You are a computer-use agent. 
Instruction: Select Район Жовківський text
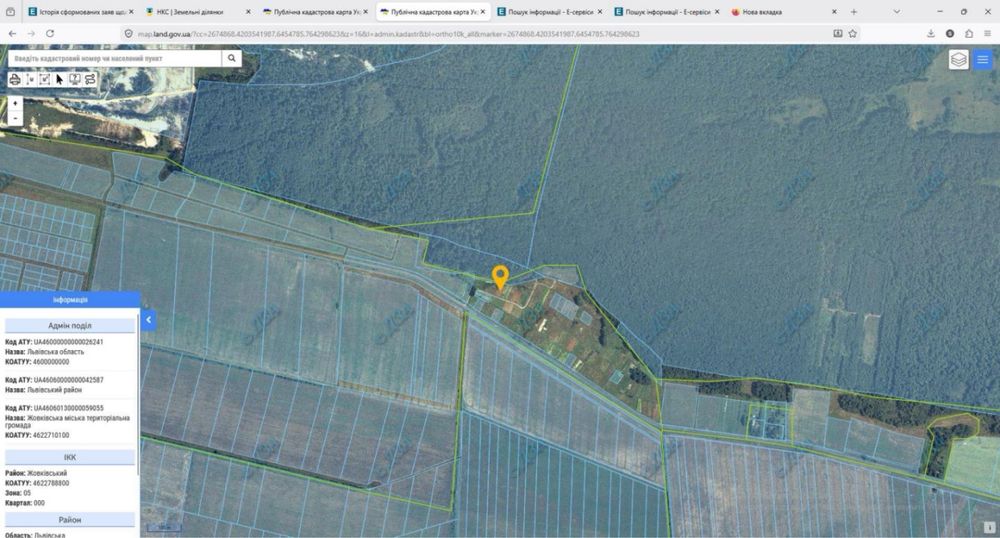(36, 474)
